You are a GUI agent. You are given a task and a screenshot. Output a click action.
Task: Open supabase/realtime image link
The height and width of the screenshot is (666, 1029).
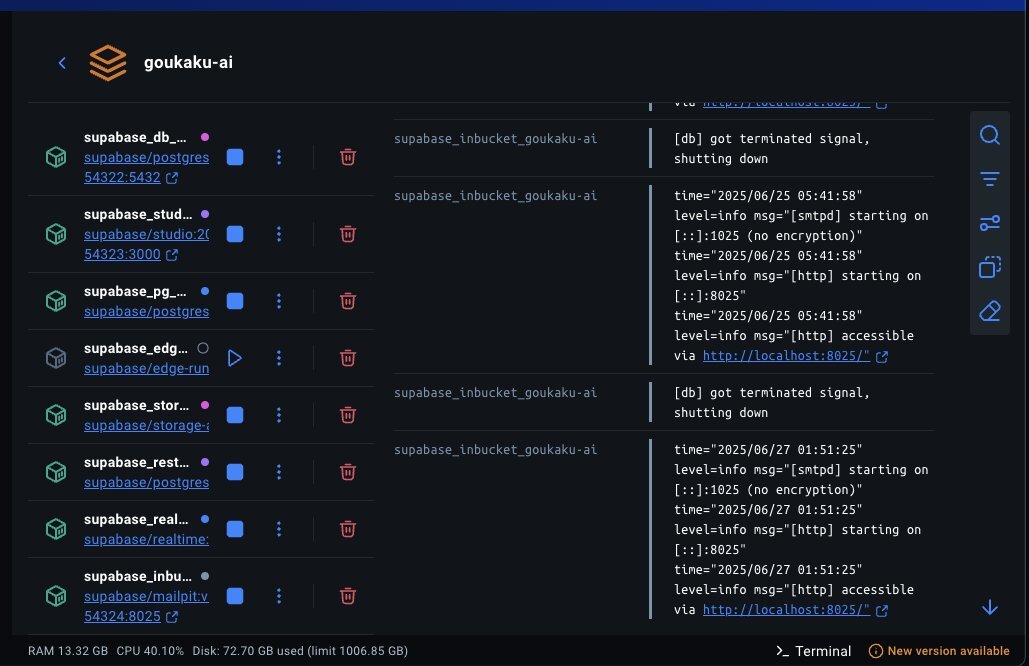point(146,540)
